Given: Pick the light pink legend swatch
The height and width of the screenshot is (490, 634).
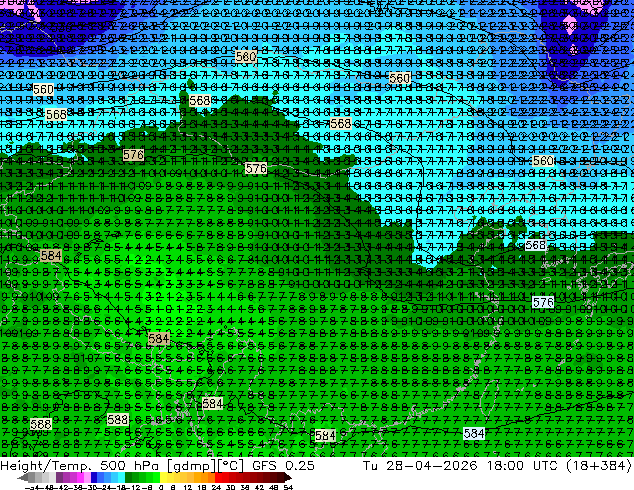Looking at the screenshot, I should tap(87, 478).
